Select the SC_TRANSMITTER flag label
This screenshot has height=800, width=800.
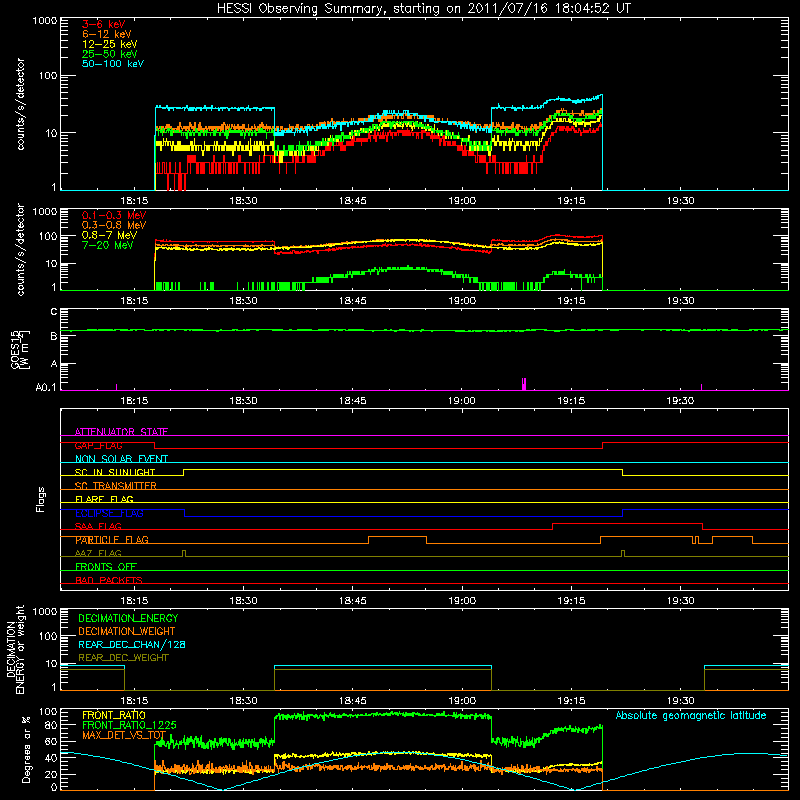click(x=115, y=486)
